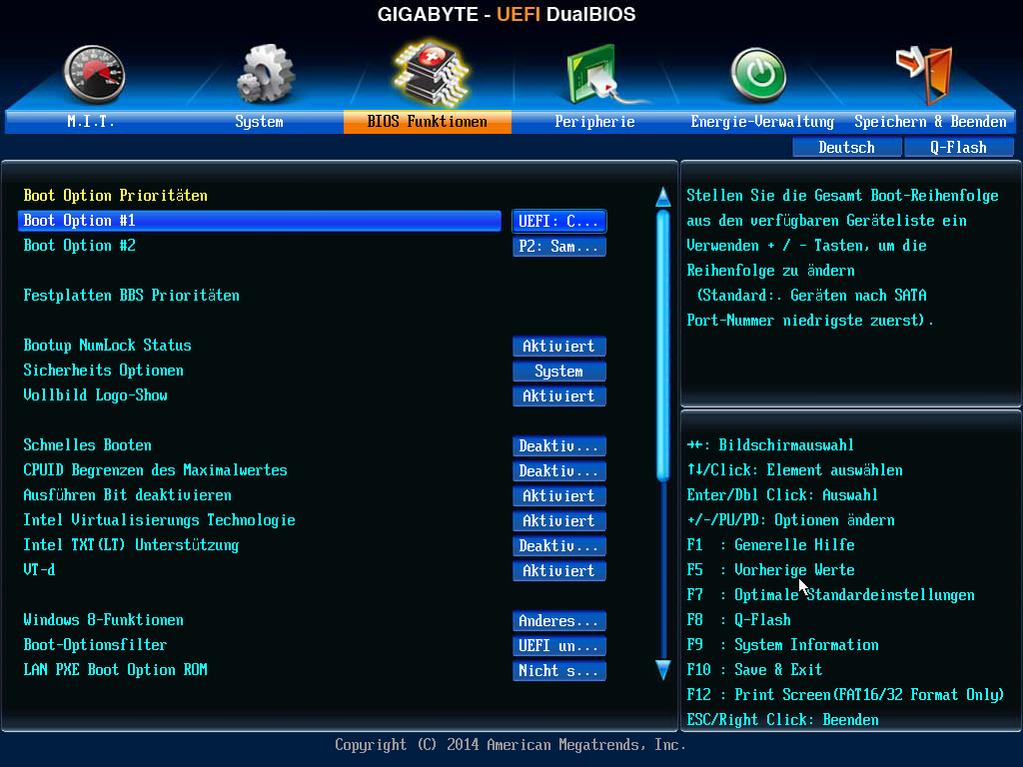Open Boot Option #2 value P2: Sam...
The height and width of the screenshot is (767, 1023).
[x=559, y=247]
